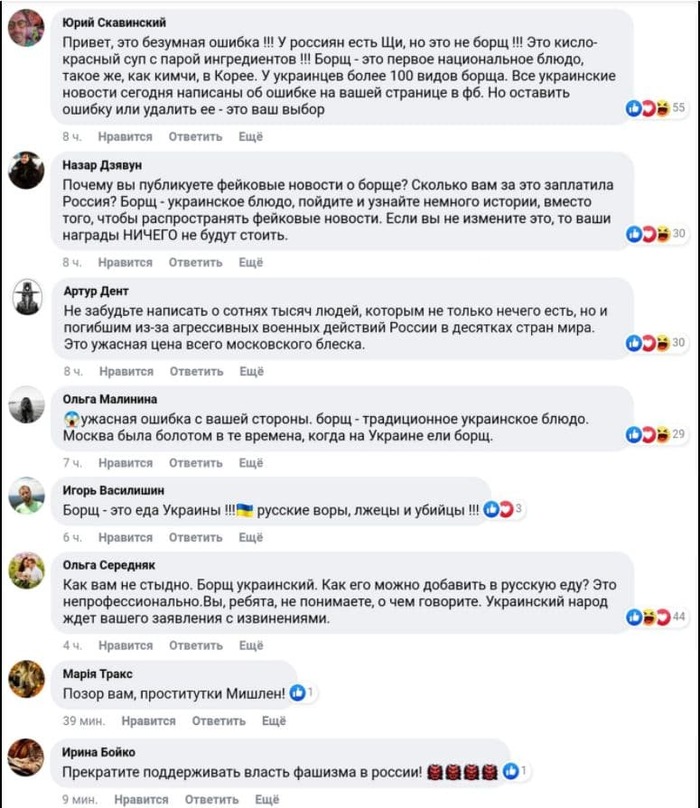View reaction icons on Назар Дзявун's comment
The height and width of the screenshot is (808, 700).
(655, 233)
